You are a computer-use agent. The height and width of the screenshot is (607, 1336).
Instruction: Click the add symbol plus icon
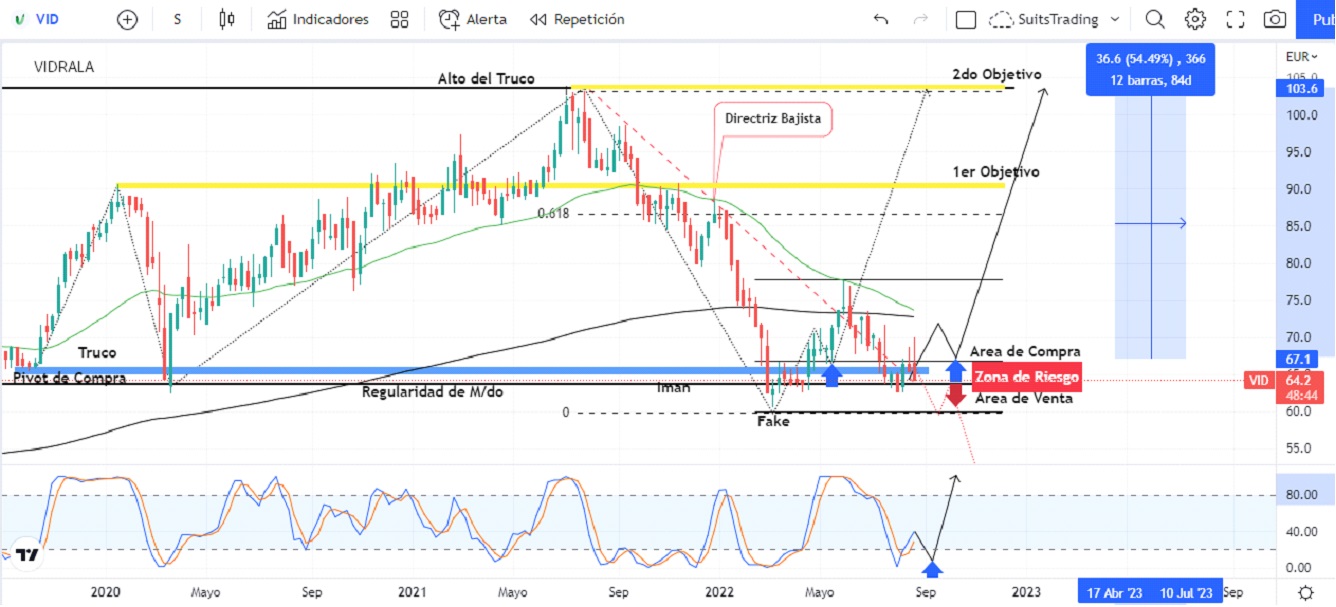(x=127, y=19)
